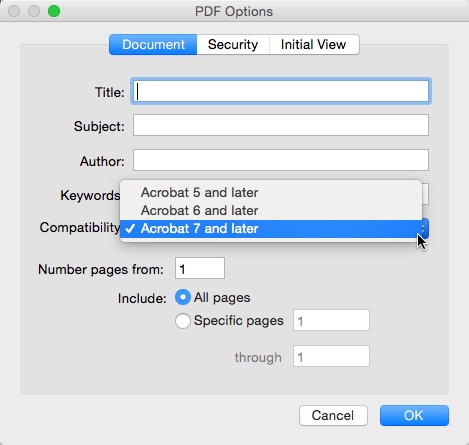Click the Subject text field
Viewport: 469px width, 445px height.
tap(281, 125)
